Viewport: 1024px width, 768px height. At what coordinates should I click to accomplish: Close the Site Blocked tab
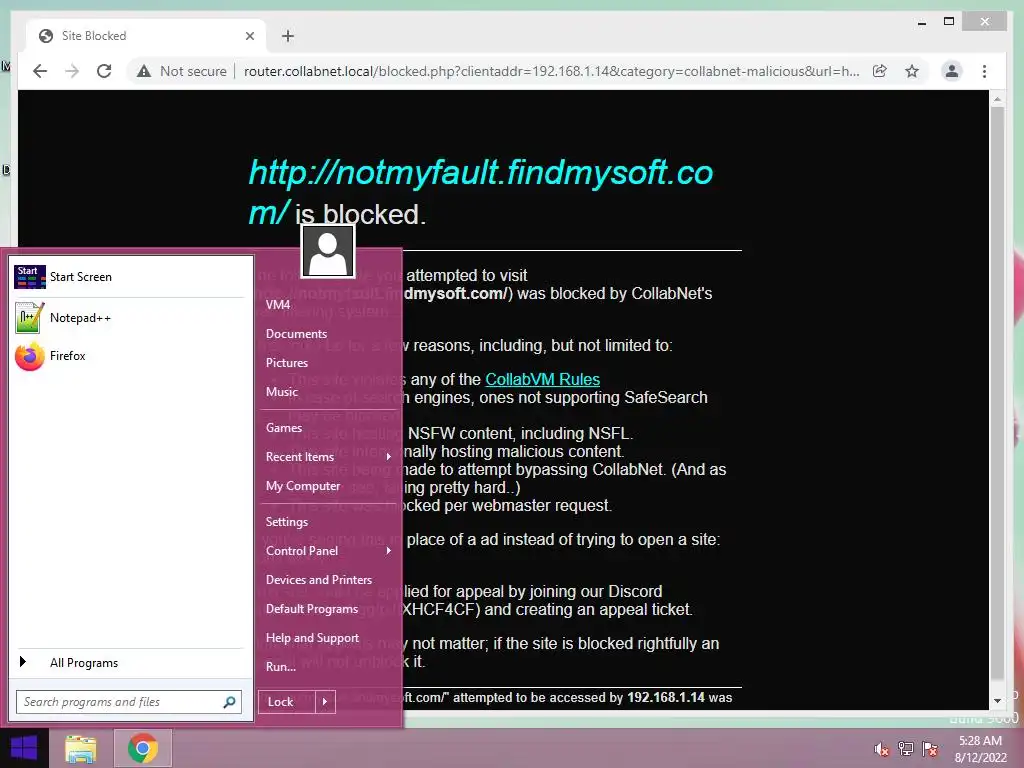(249, 36)
